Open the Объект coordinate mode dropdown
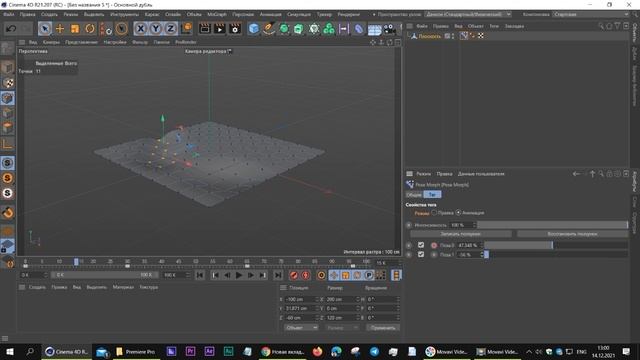Viewport: 640px width, 360px height. point(301,328)
